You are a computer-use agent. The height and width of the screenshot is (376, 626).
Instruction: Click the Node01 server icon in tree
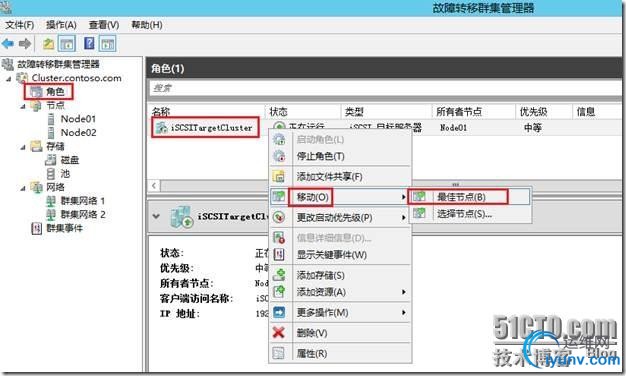51,119
